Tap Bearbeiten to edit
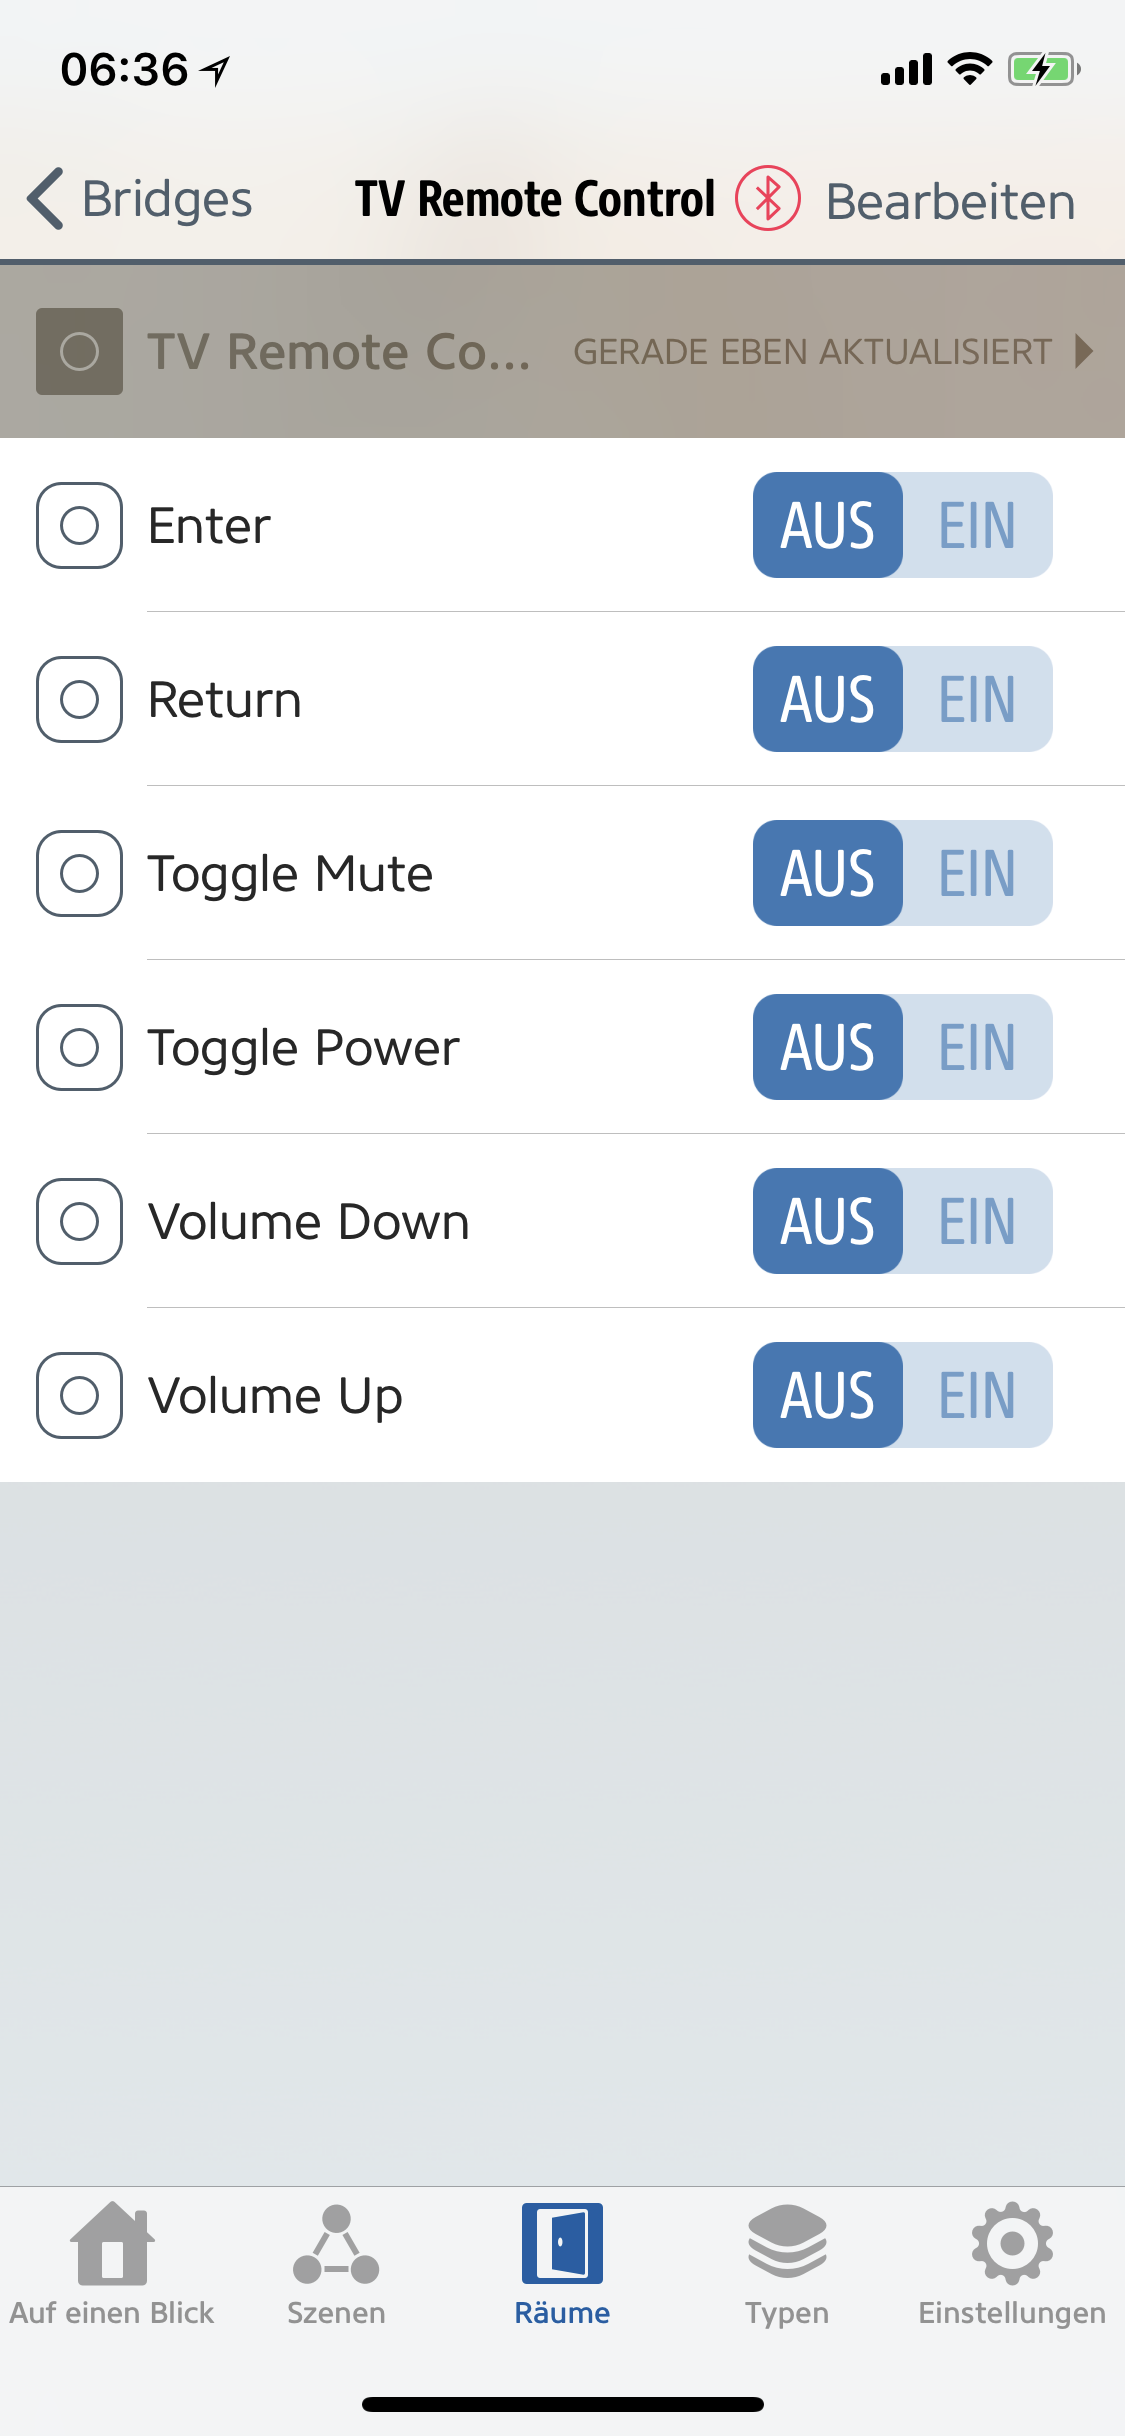This screenshot has width=1125, height=2436. (x=950, y=201)
